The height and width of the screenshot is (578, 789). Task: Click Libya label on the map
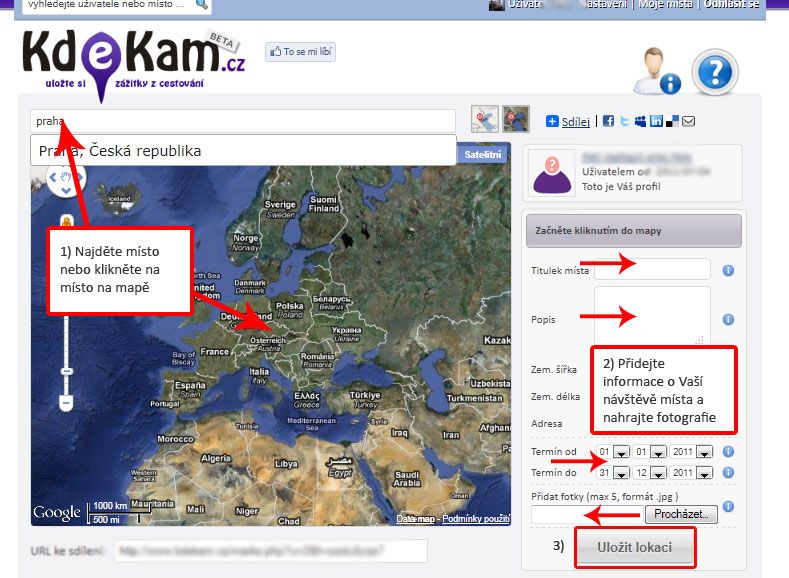pos(286,464)
